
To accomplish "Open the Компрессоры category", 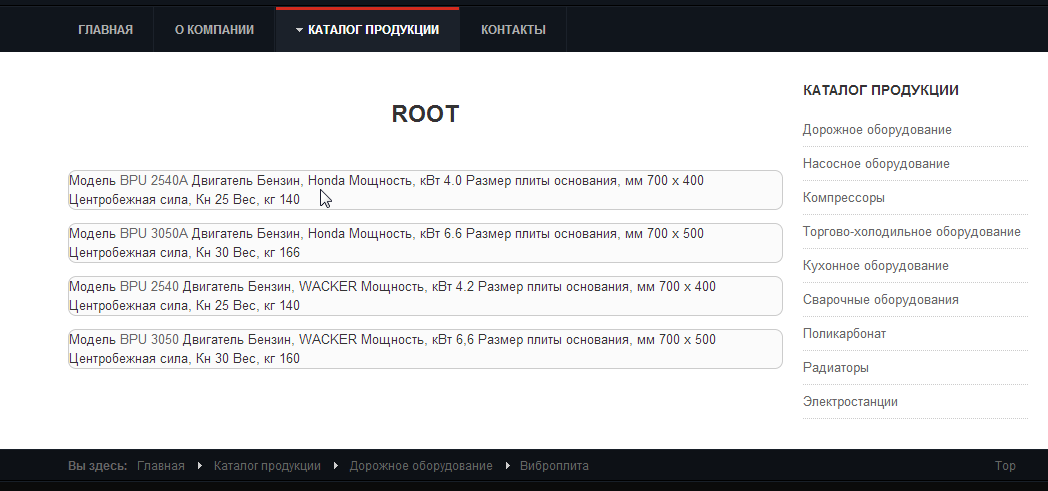I will tap(843, 198).
